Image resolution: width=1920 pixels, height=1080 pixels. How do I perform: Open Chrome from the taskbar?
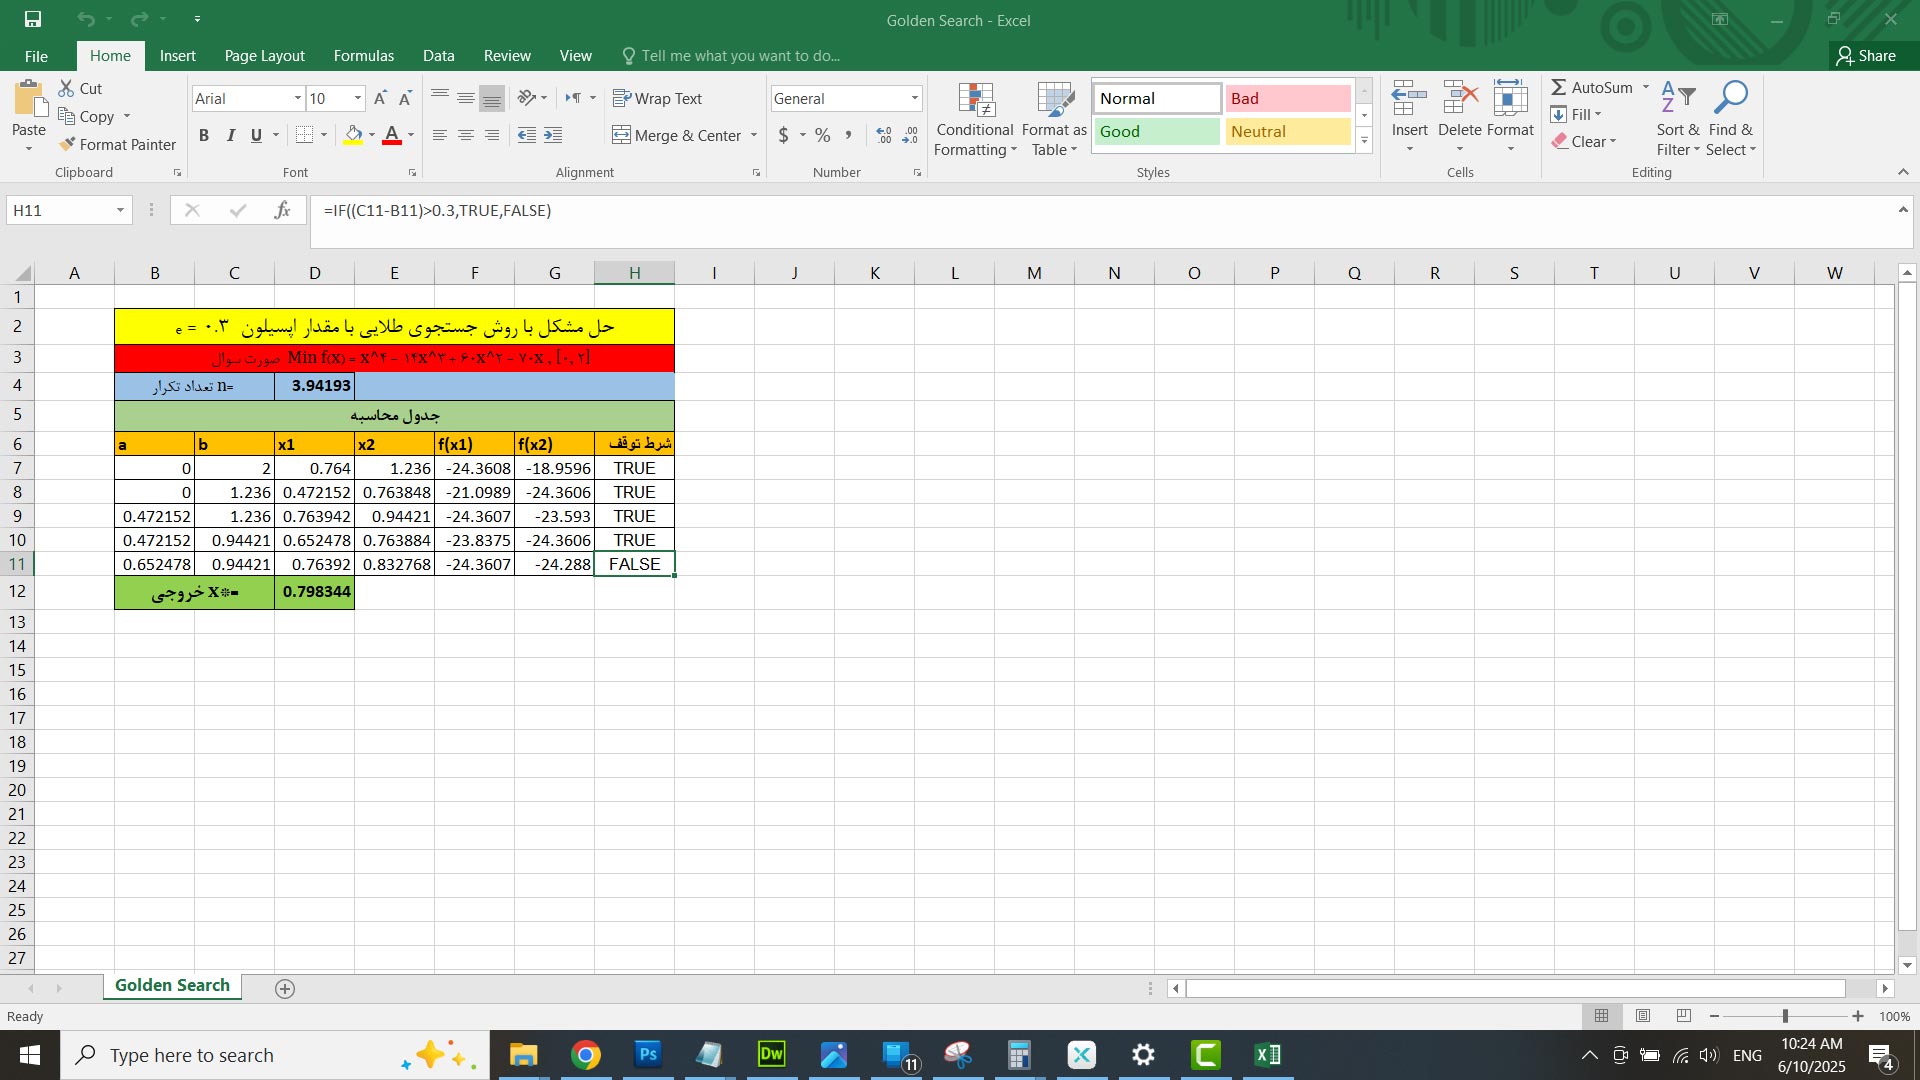[x=586, y=1055]
